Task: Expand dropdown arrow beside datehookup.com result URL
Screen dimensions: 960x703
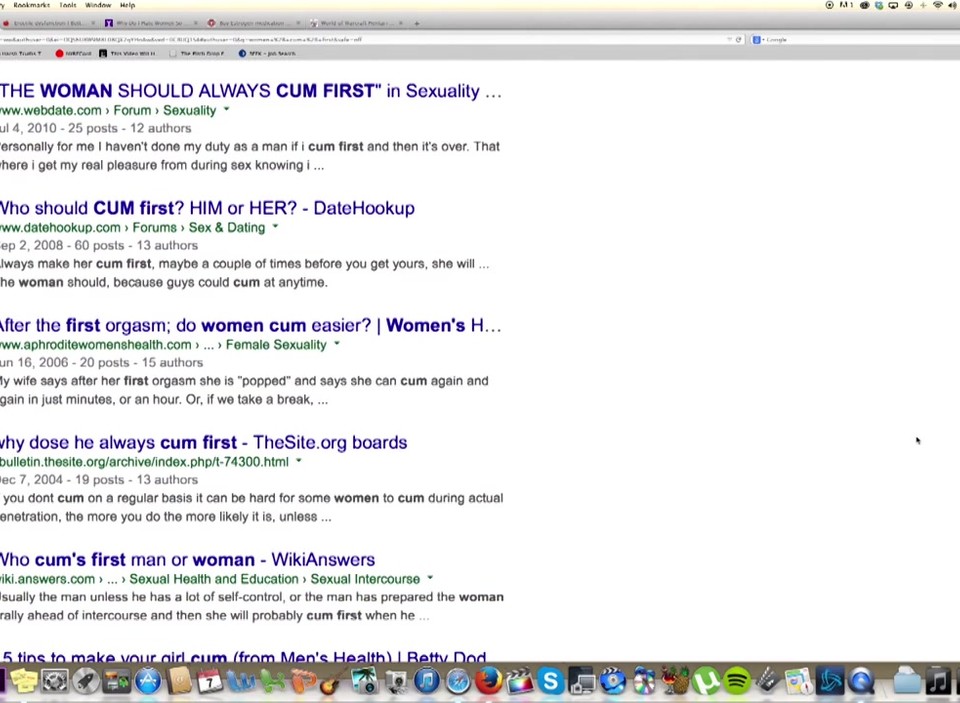Action: (276, 227)
